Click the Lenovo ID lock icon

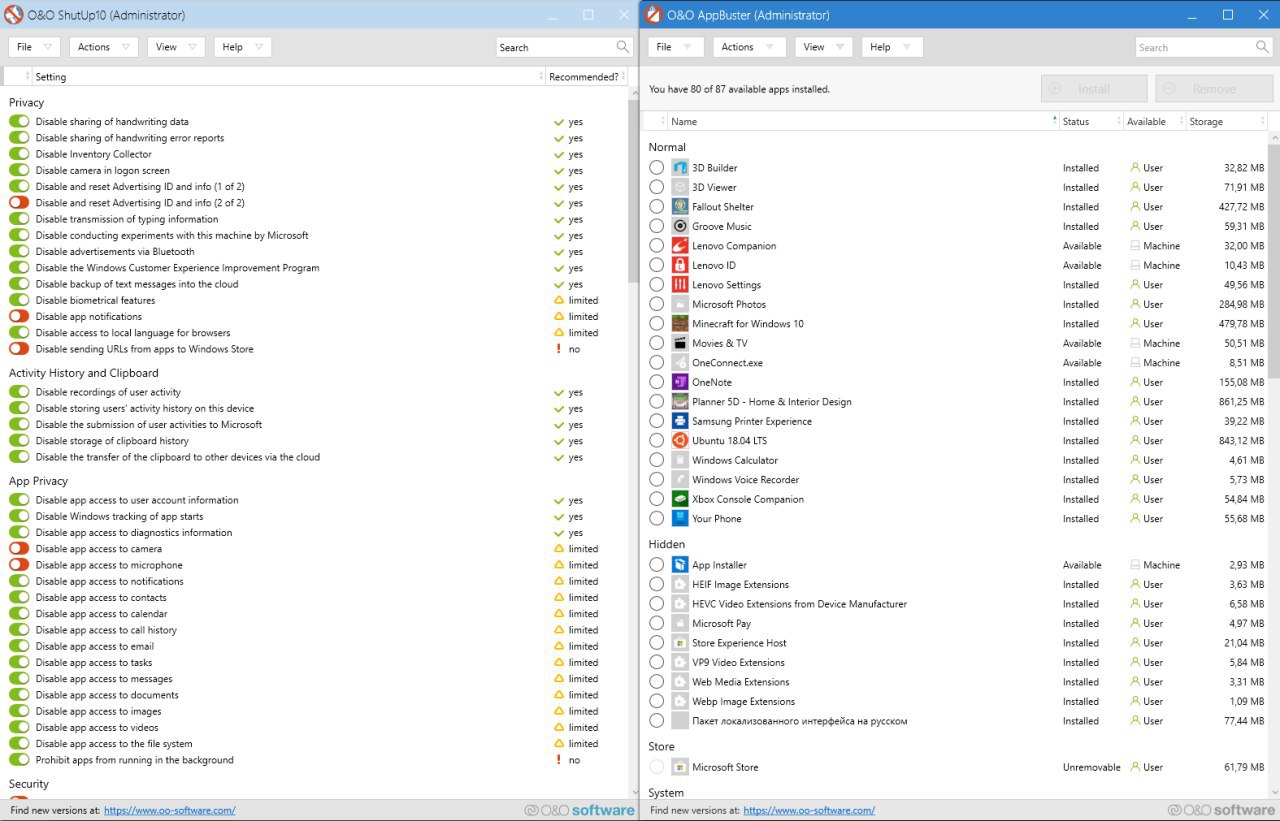point(680,265)
